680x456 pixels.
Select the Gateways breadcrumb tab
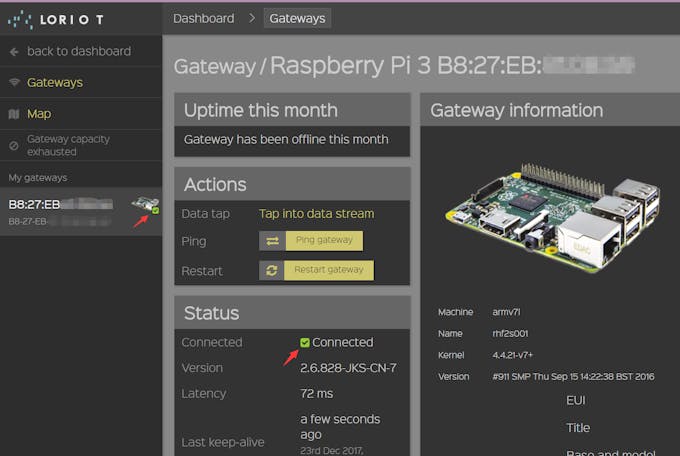[298, 18]
